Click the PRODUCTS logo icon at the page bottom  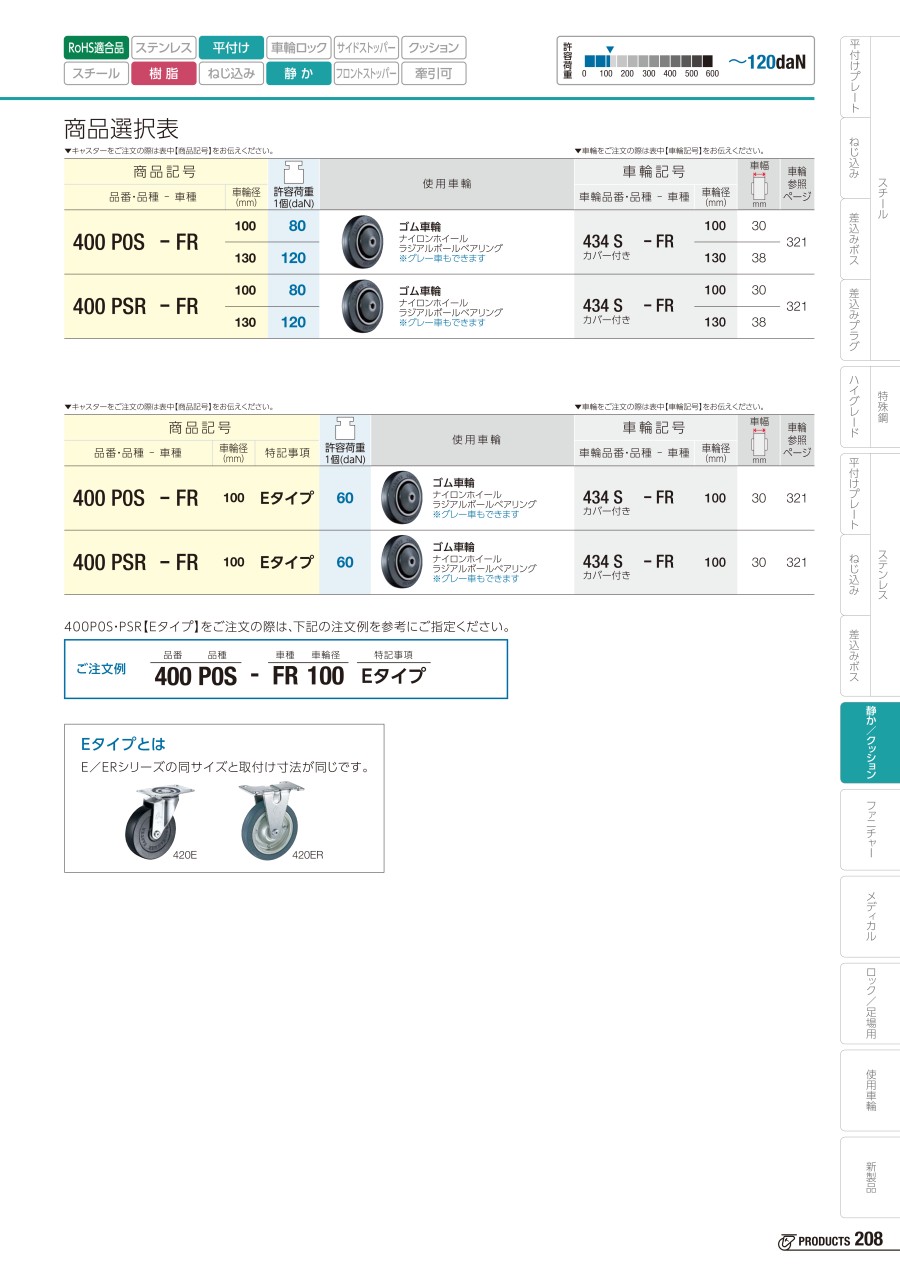click(x=786, y=1241)
